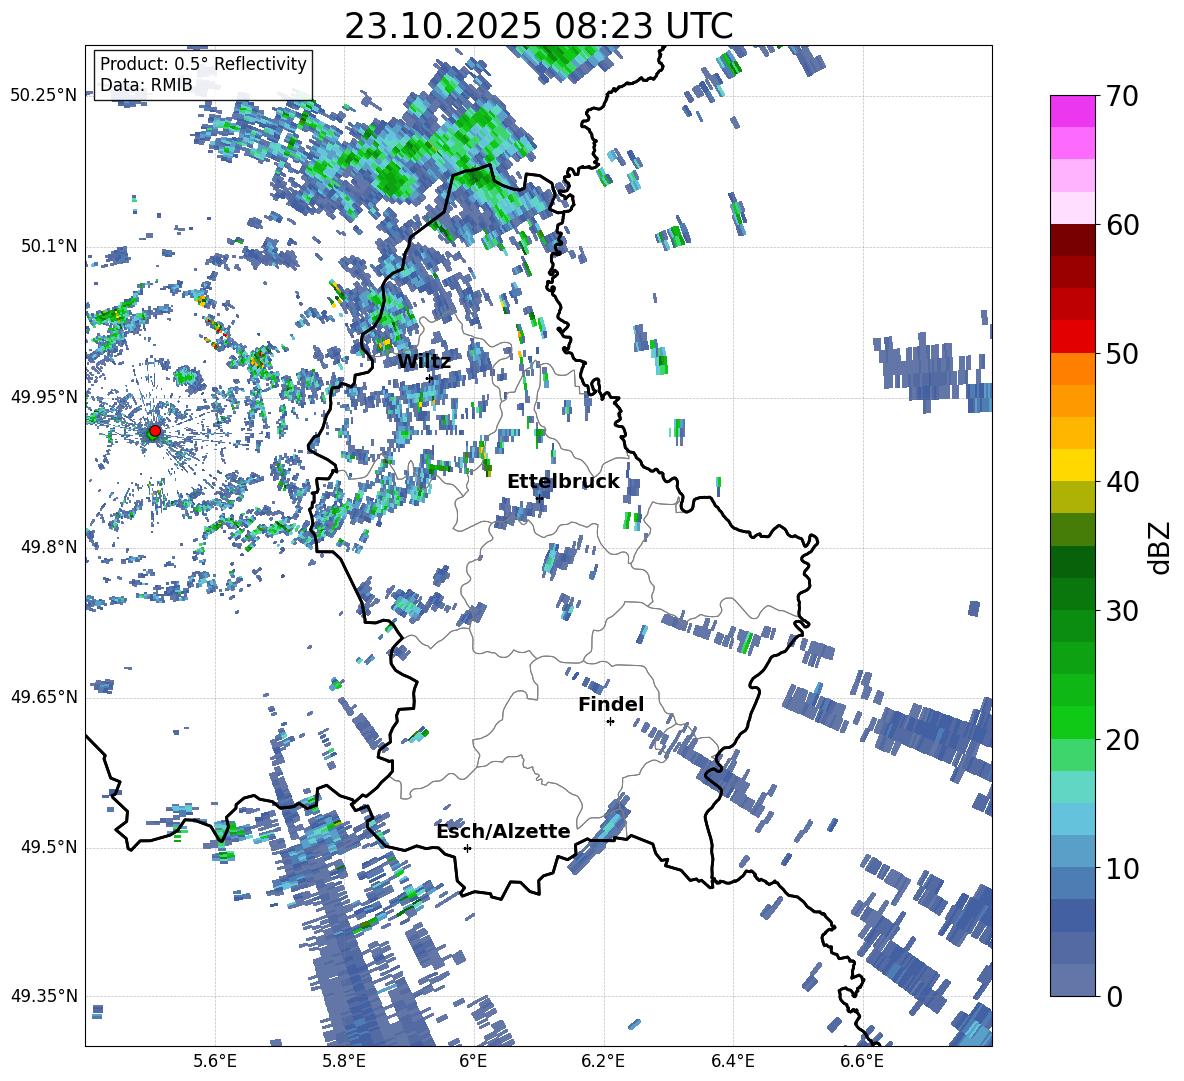
Task: Click the 70 label on the colorbar
Action: click(x=1122, y=96)
